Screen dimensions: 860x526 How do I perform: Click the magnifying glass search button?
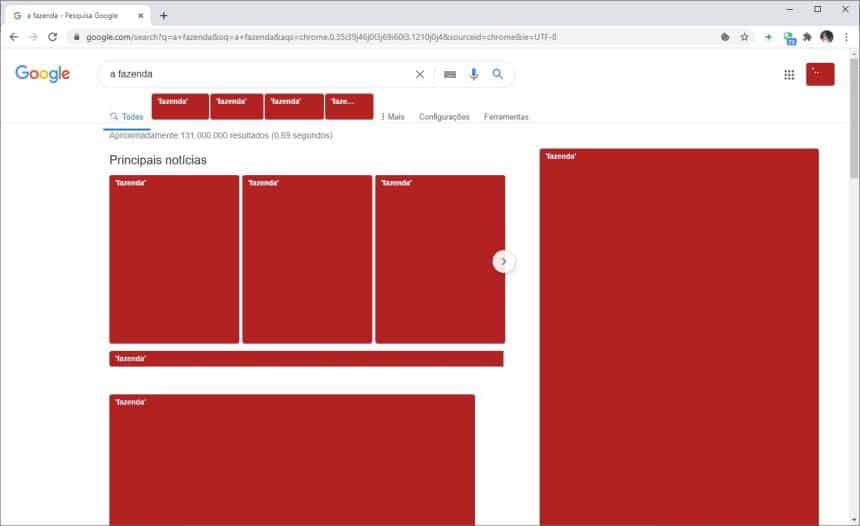click(497, 73)
